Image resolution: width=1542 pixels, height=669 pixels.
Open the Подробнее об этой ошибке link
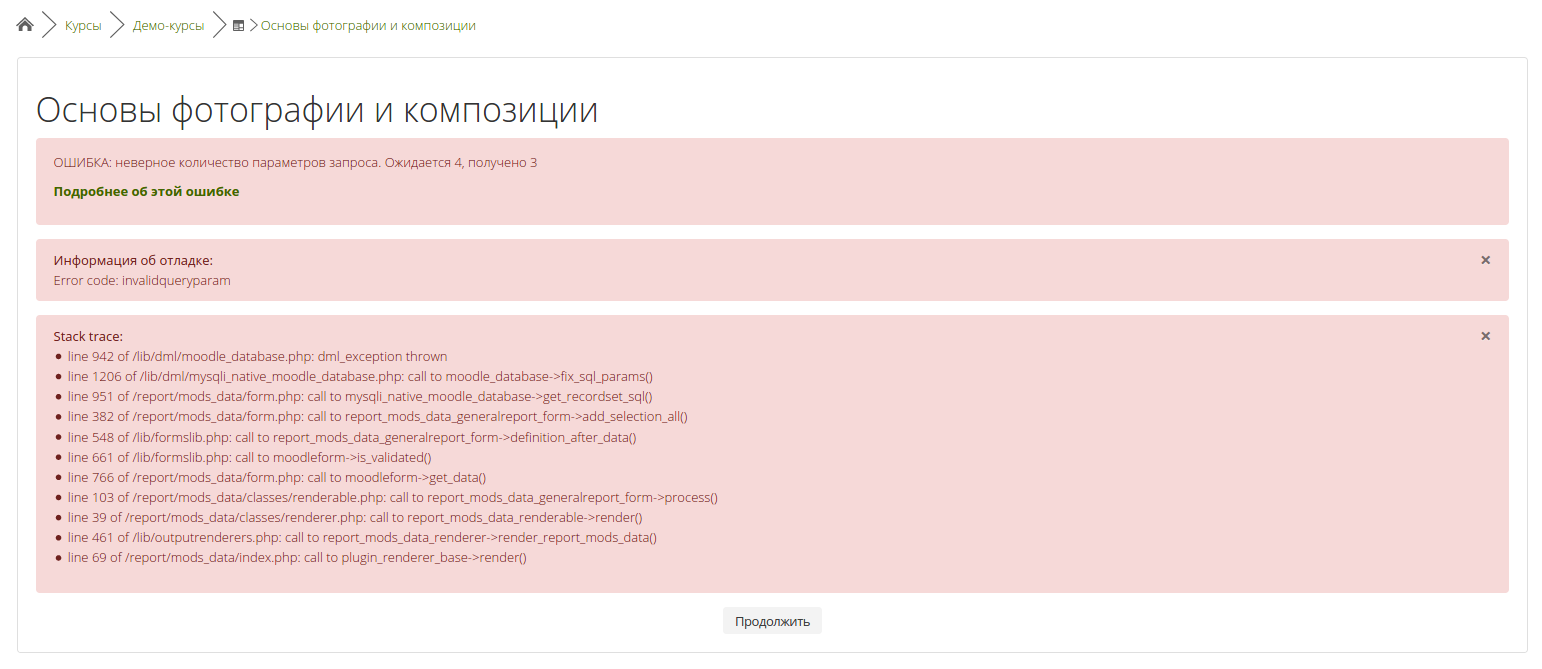point(146,192)
